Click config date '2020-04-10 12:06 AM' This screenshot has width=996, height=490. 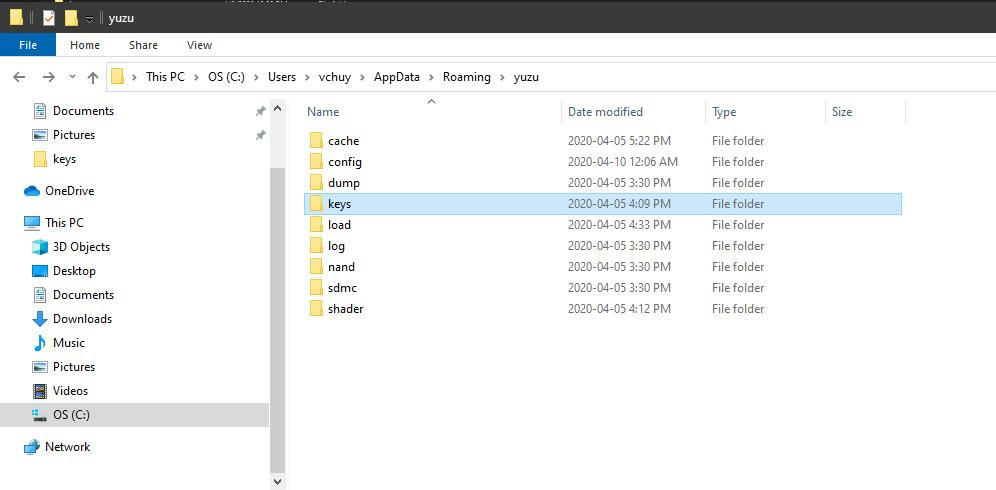622,161
